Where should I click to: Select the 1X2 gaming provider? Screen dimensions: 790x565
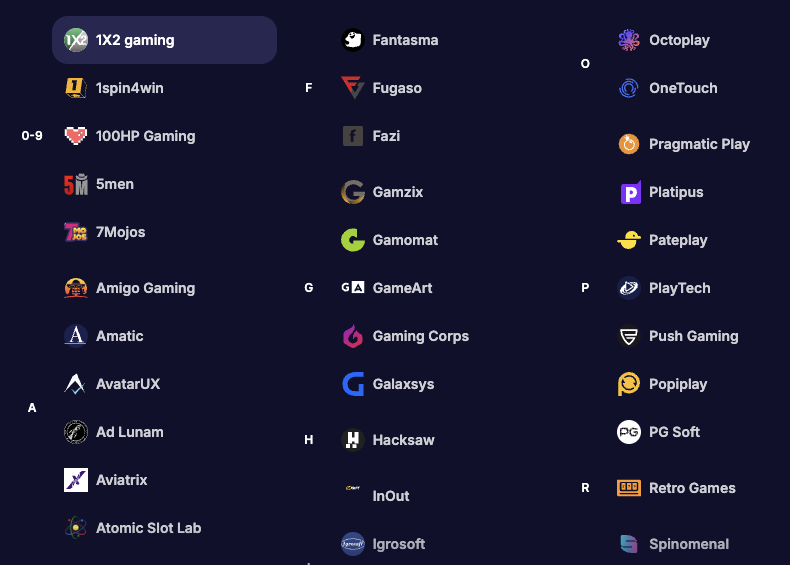(164, 40)
